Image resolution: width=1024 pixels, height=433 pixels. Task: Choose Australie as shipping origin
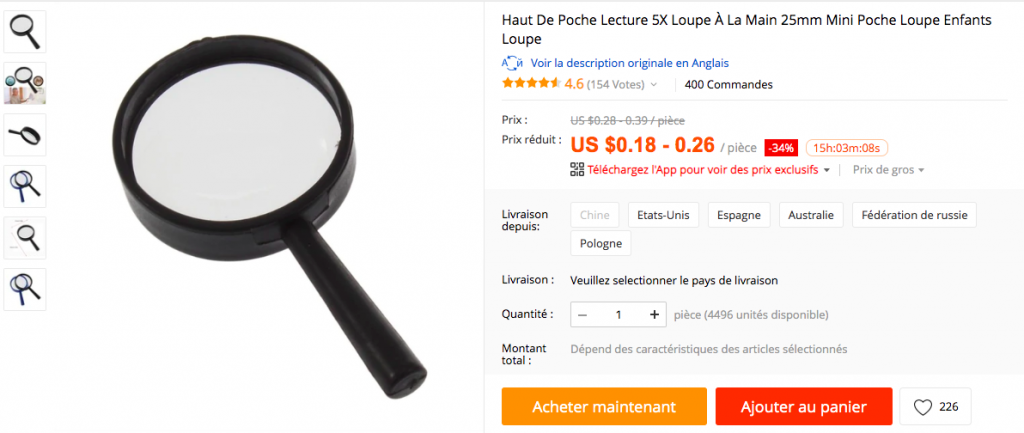click(x=810, y=215)
